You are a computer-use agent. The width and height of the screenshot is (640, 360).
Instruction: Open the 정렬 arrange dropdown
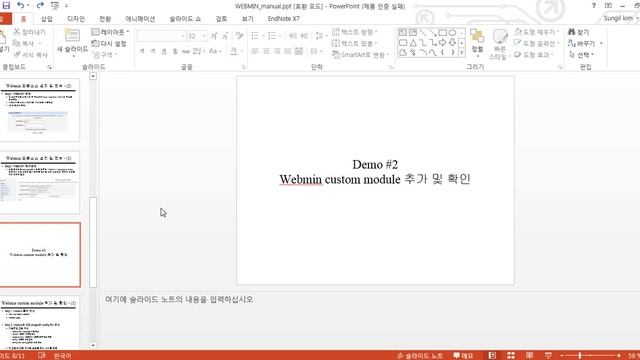click(477, 42)
